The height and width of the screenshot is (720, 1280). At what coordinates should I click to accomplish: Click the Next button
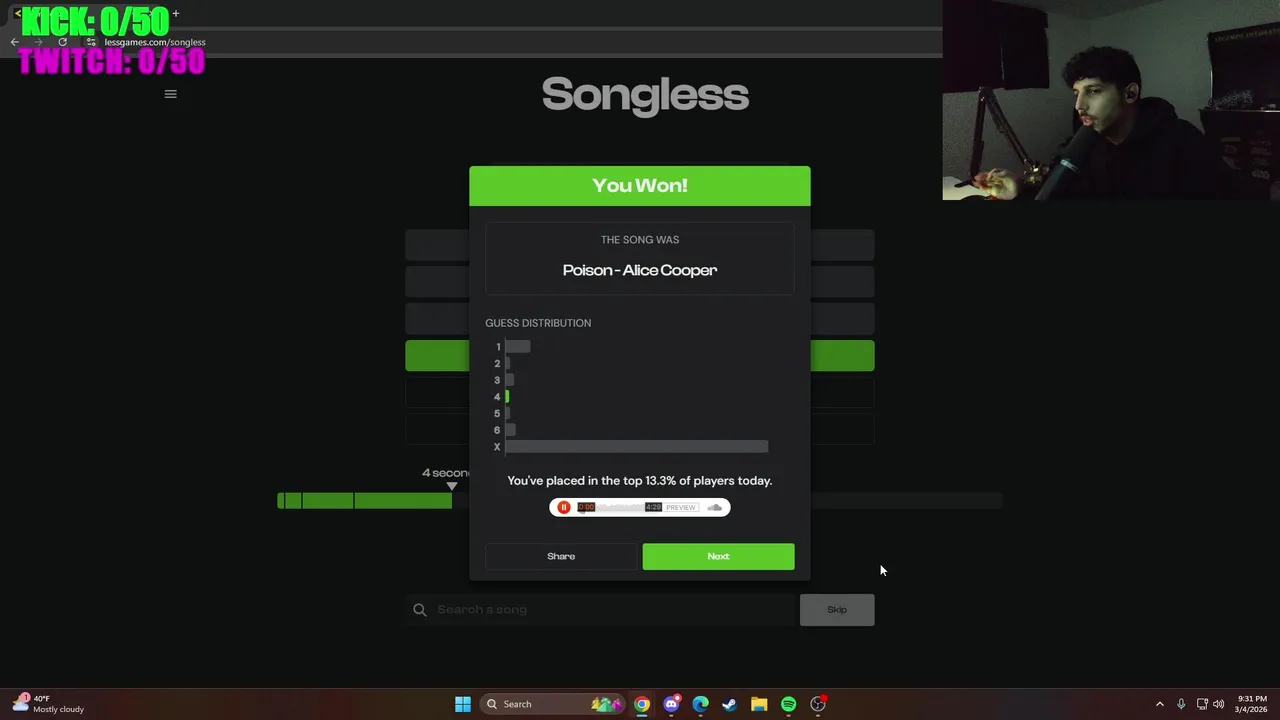(x=718, y=556)
